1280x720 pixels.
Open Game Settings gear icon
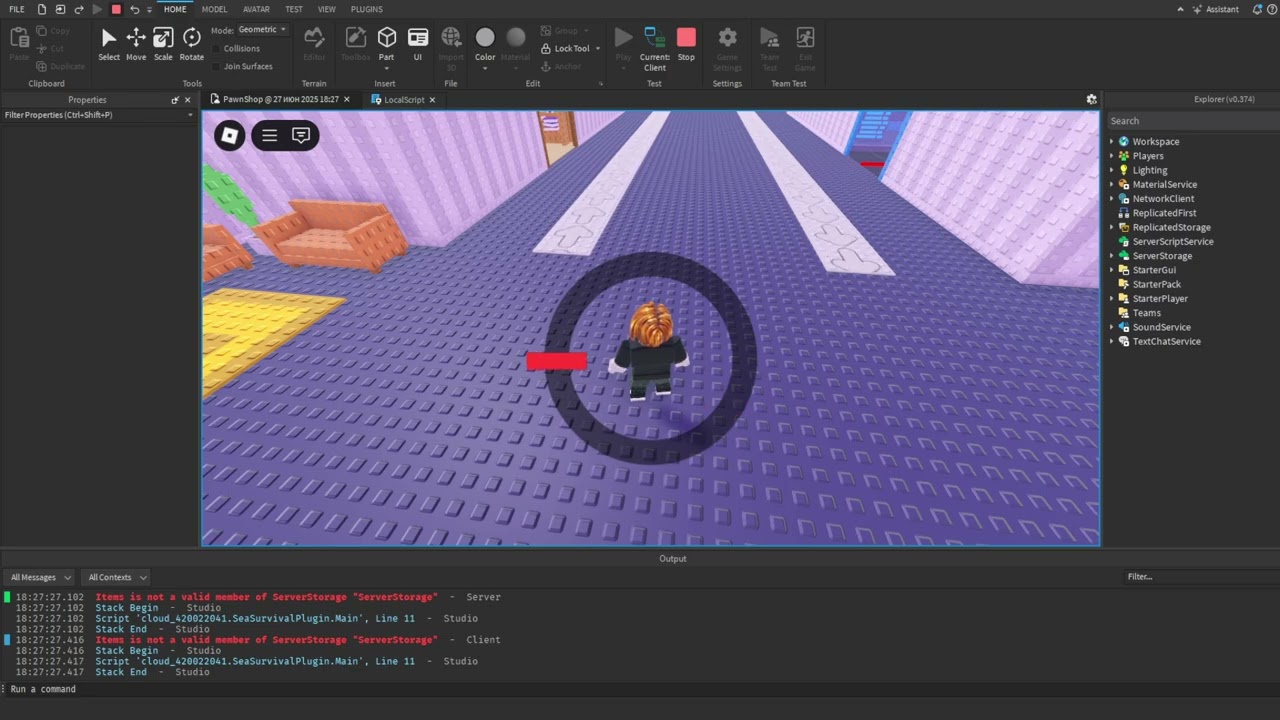(x=727, y=38)
